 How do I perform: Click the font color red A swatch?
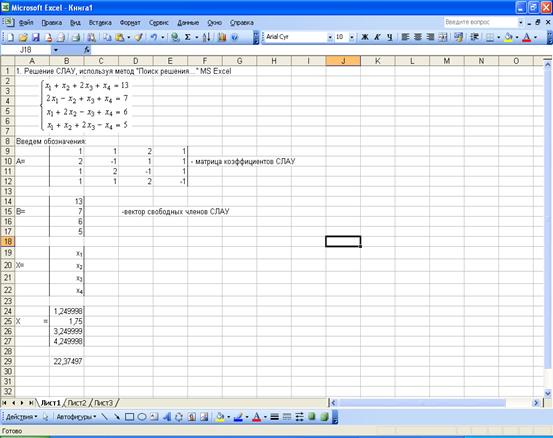[526, 37]
